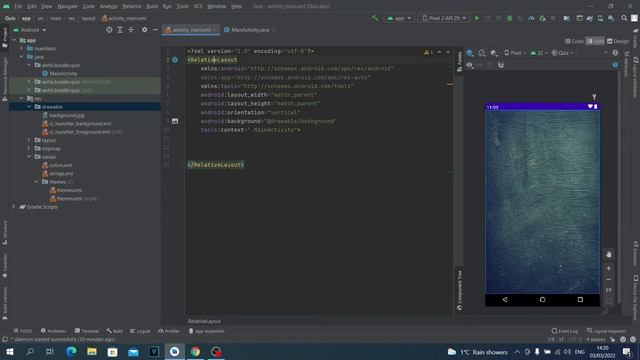Open the Logcat tool window
The width and height of the screenshot is (640, 360).
(x=140, y=331)
